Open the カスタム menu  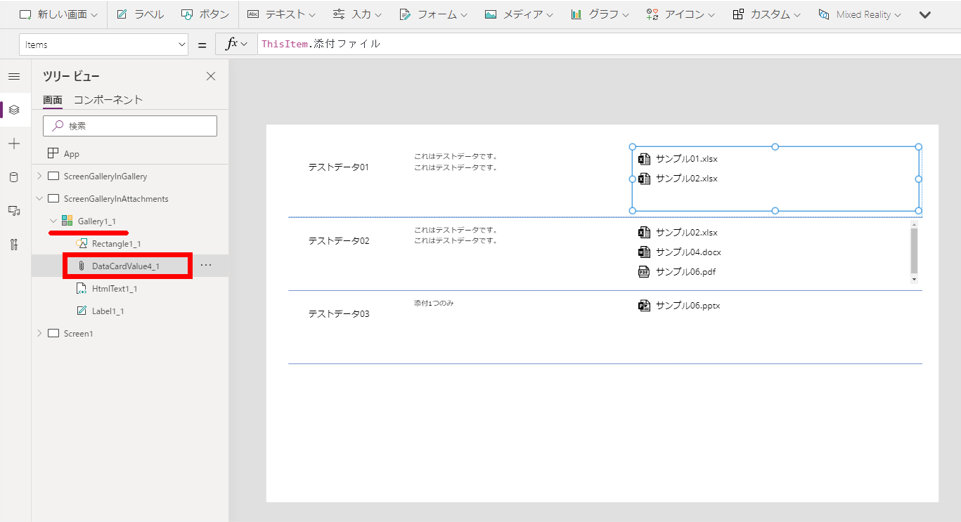coord(766,15)
